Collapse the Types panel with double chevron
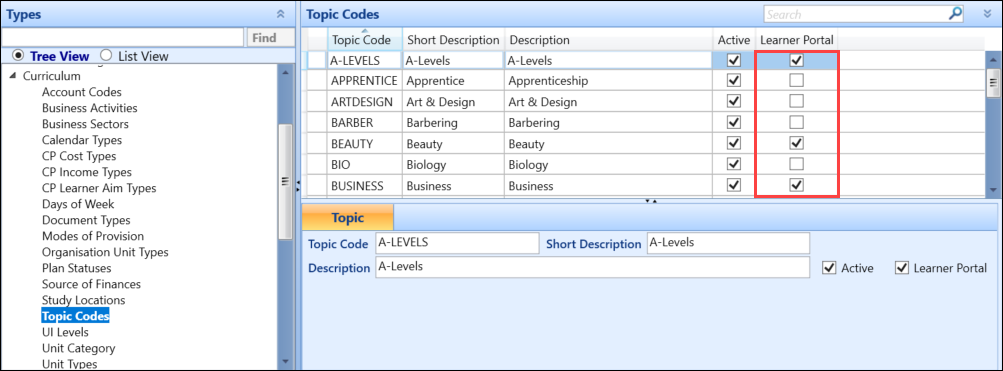This screenshot has width=1003, height=371. [x=280, y=14]
